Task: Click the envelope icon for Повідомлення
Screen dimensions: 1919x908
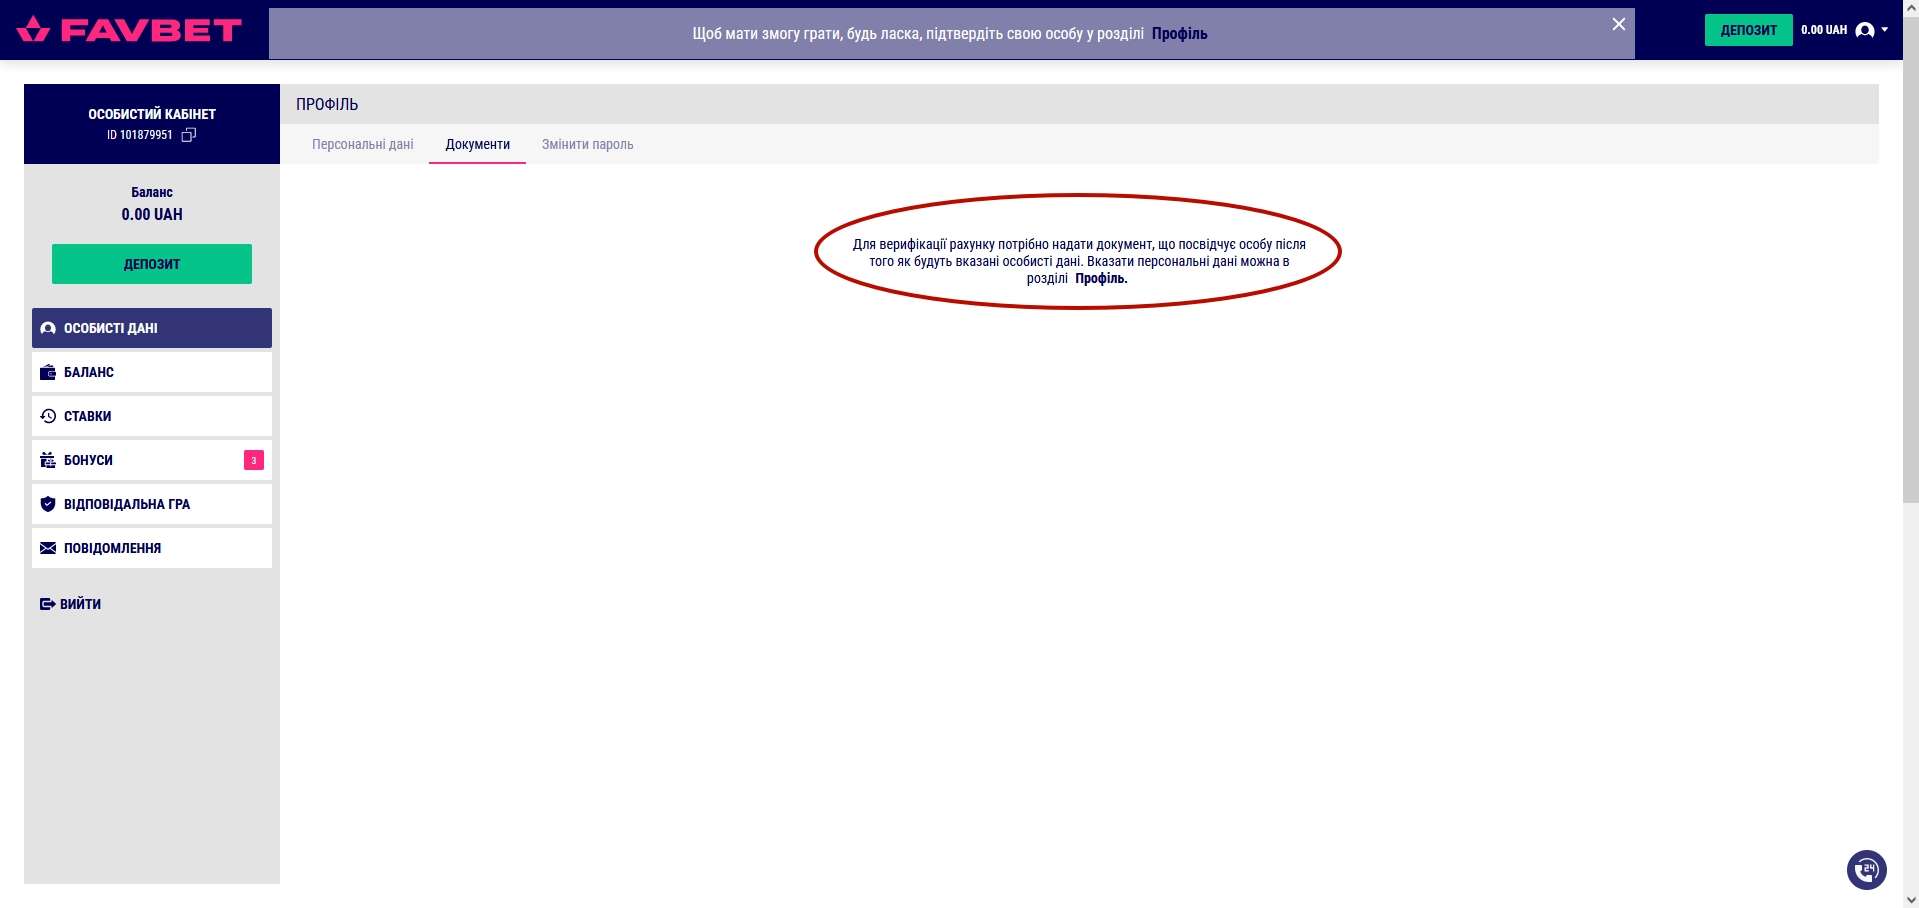Action: [x=47, y=548]
